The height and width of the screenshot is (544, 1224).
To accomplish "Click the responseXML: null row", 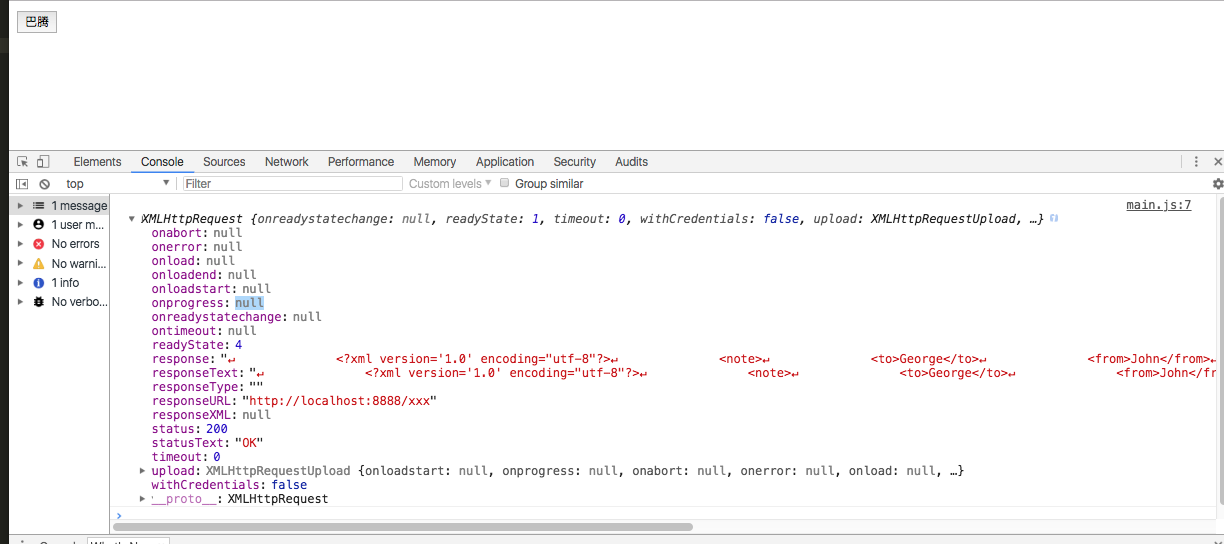I will [211, 415].
